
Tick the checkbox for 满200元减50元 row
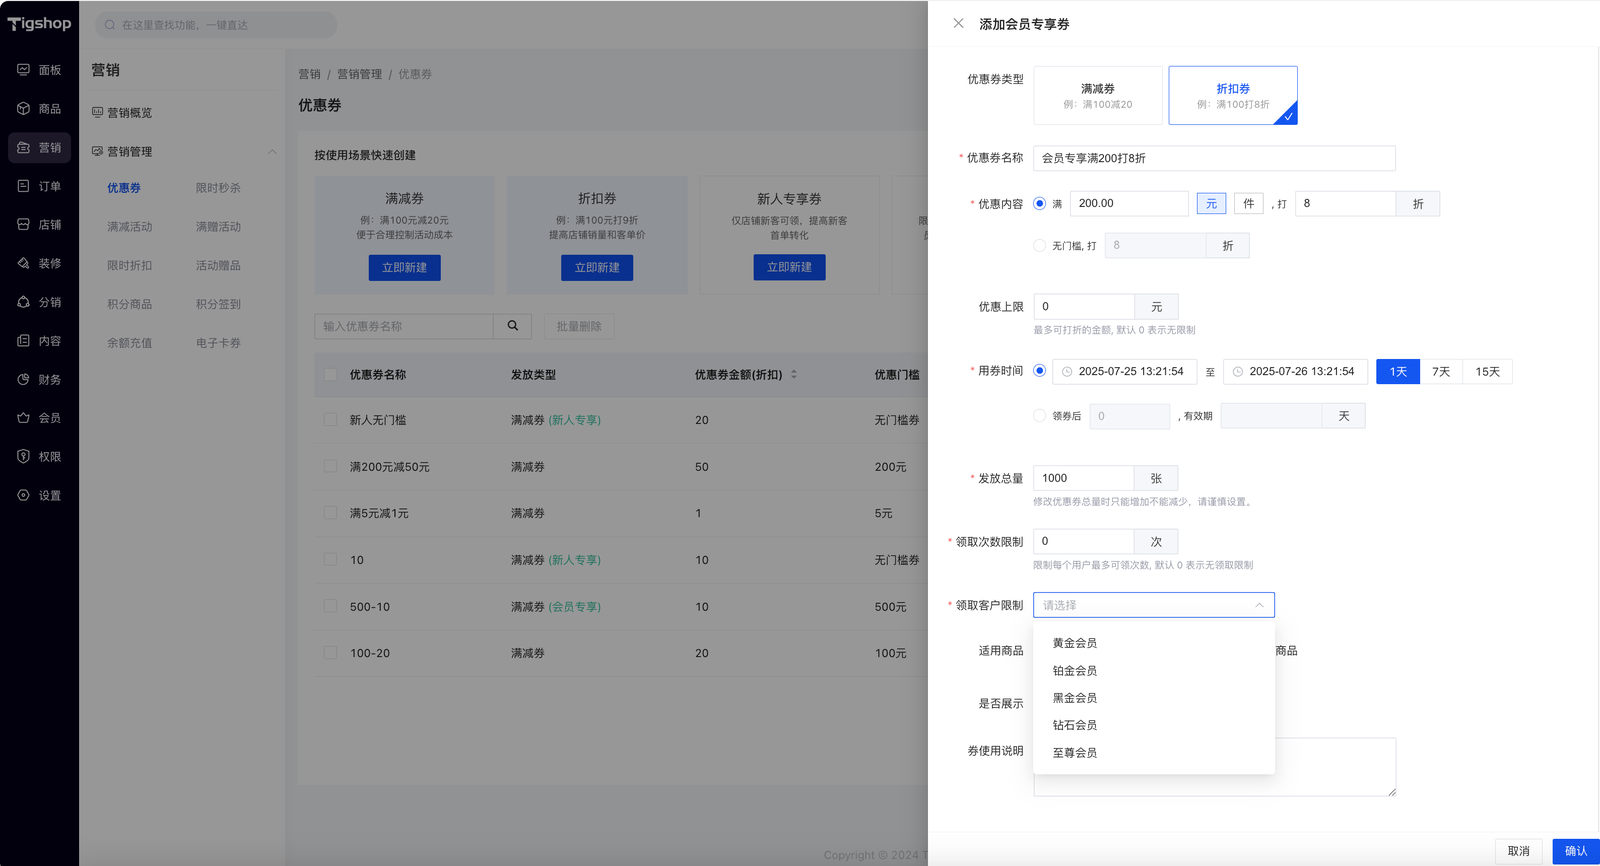pyautogui.click(x=330, y=466)
